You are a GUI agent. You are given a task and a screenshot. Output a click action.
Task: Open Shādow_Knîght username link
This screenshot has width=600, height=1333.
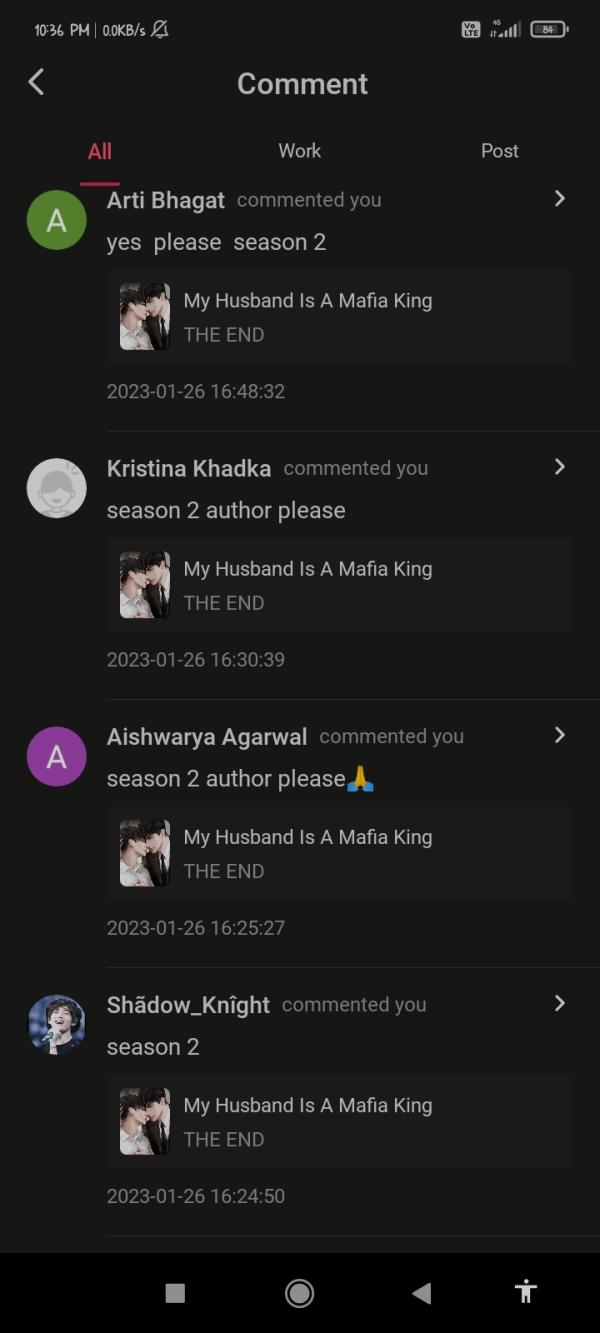coord(188,1005)
